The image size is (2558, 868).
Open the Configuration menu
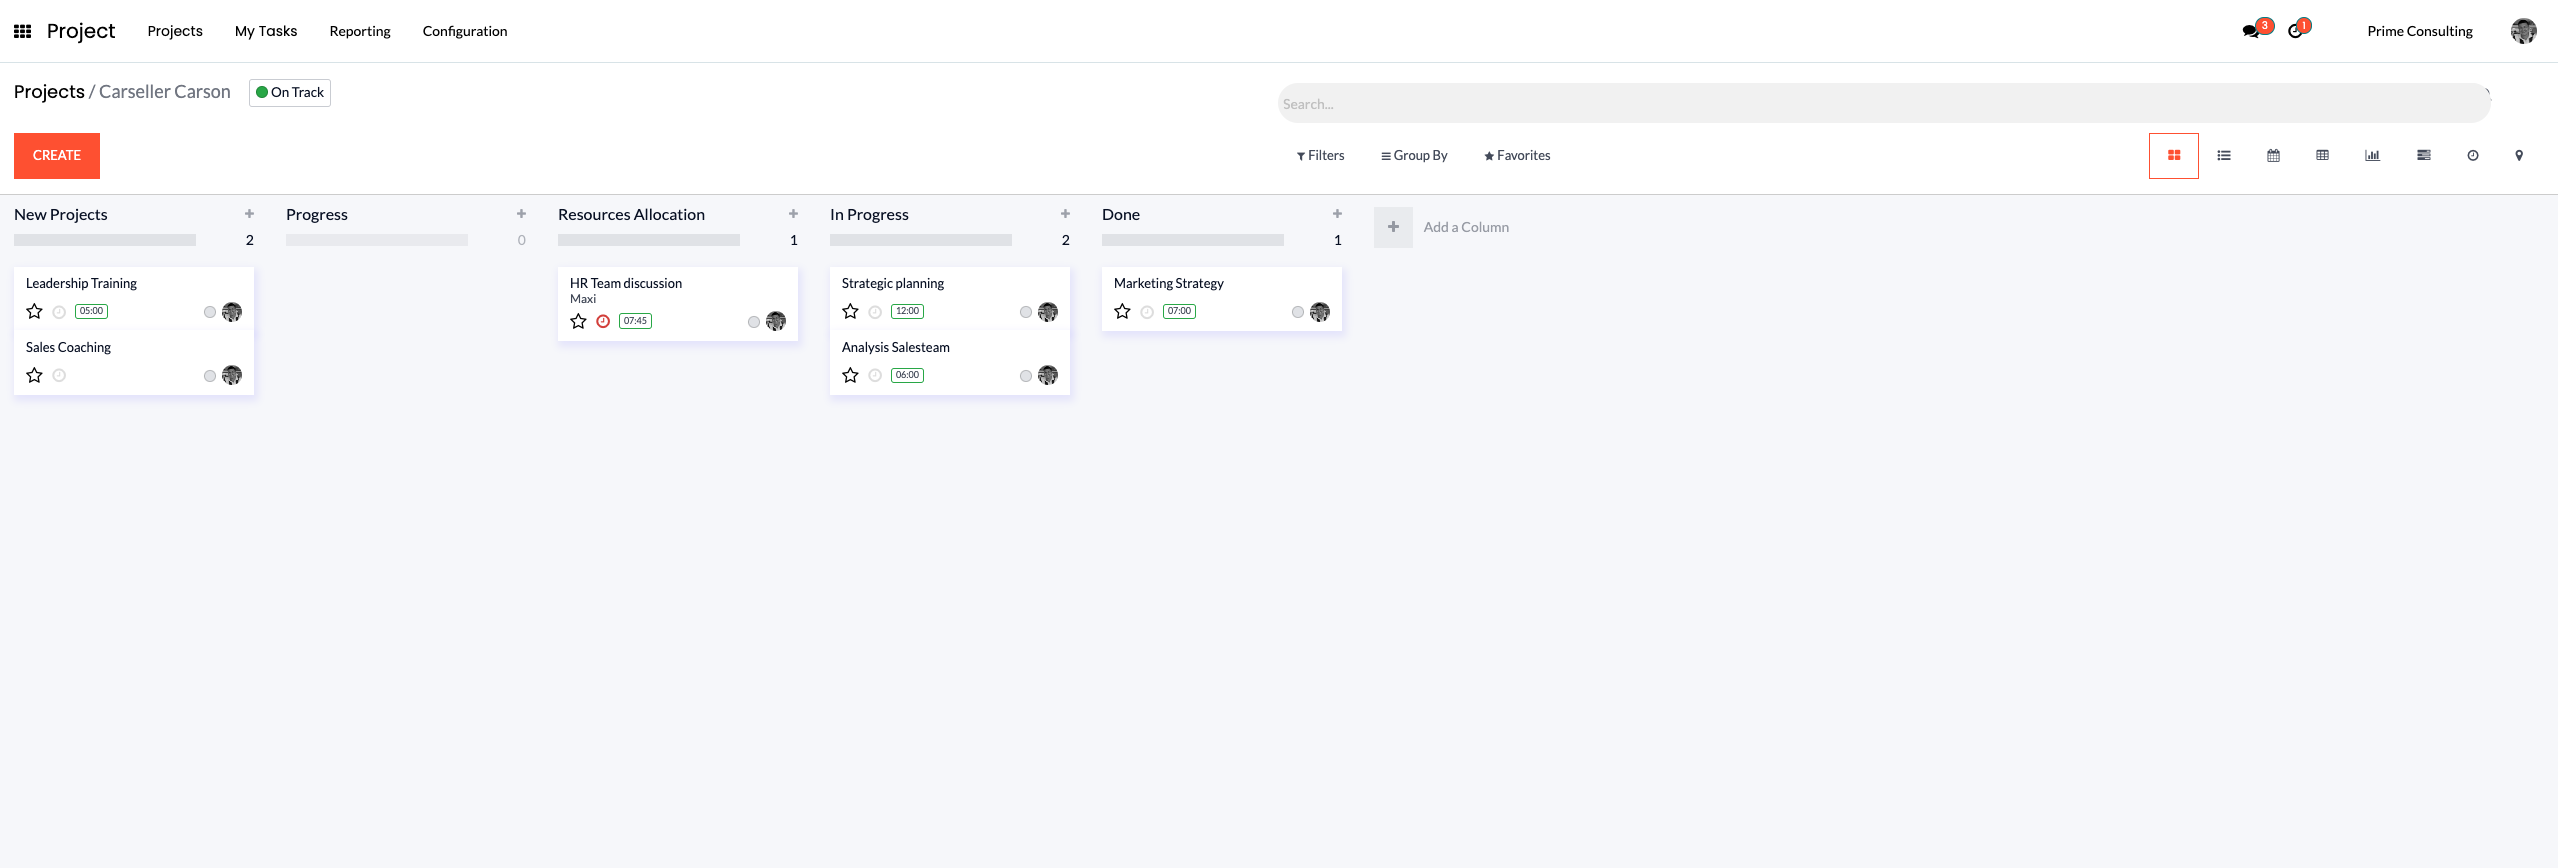[x=465, y=31]
